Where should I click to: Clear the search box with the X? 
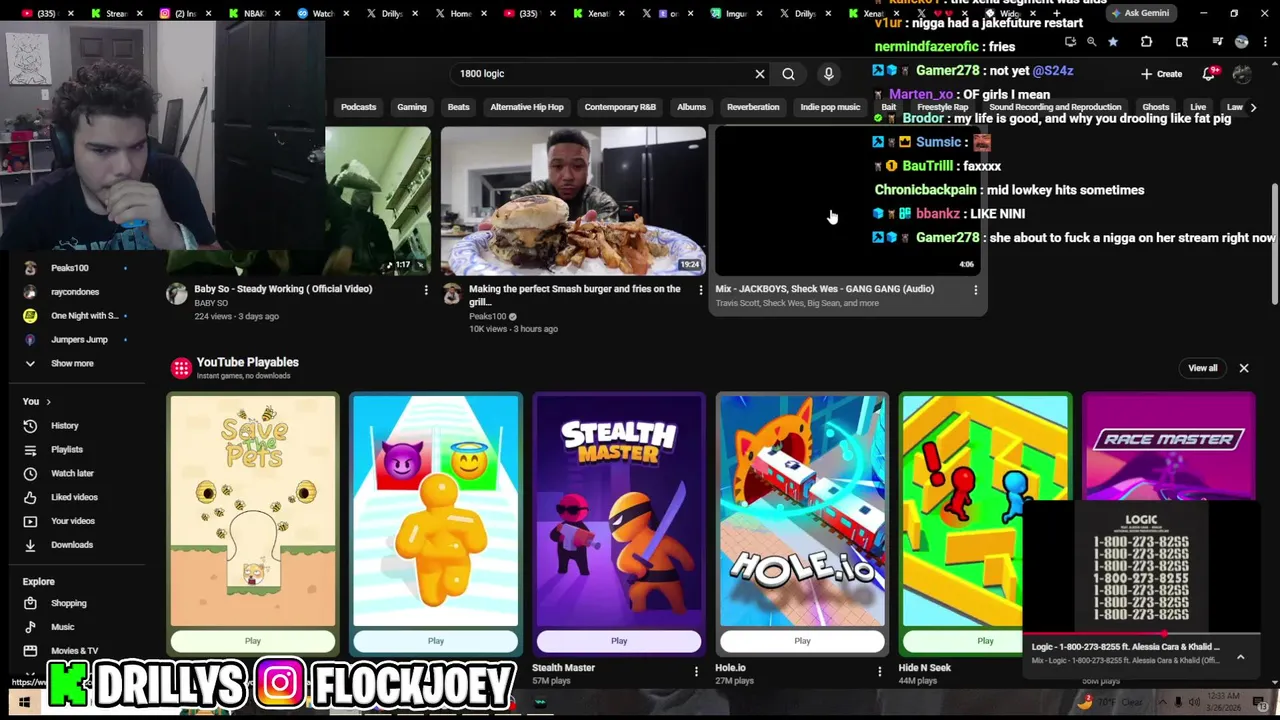[760, 74]
